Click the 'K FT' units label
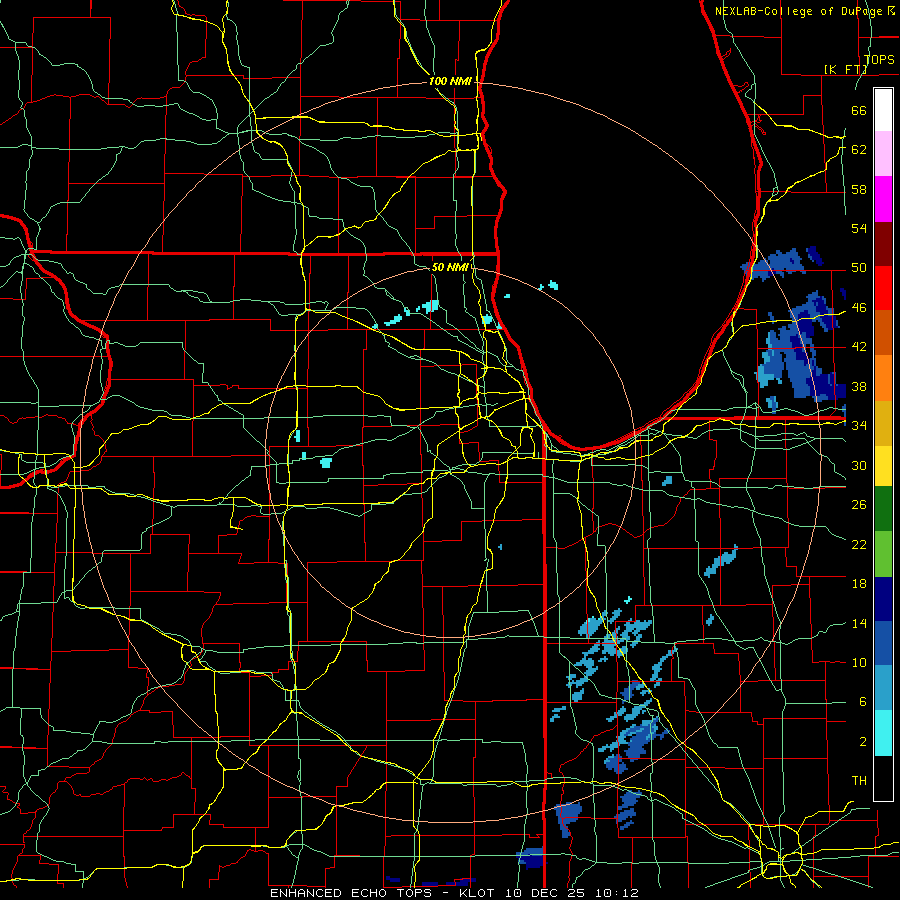 [x=845, y=69]
